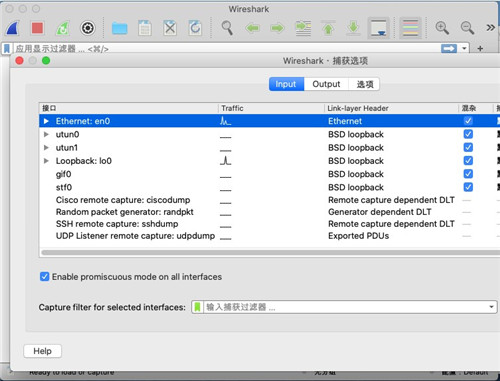Screen dimensions: 500x381
Task: Expand the utun0 interface details
Action: coord(46,134)
